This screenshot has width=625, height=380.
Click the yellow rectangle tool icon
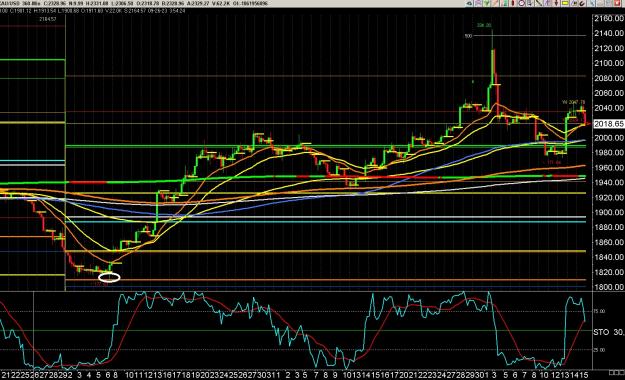click(x=564, y=3)
